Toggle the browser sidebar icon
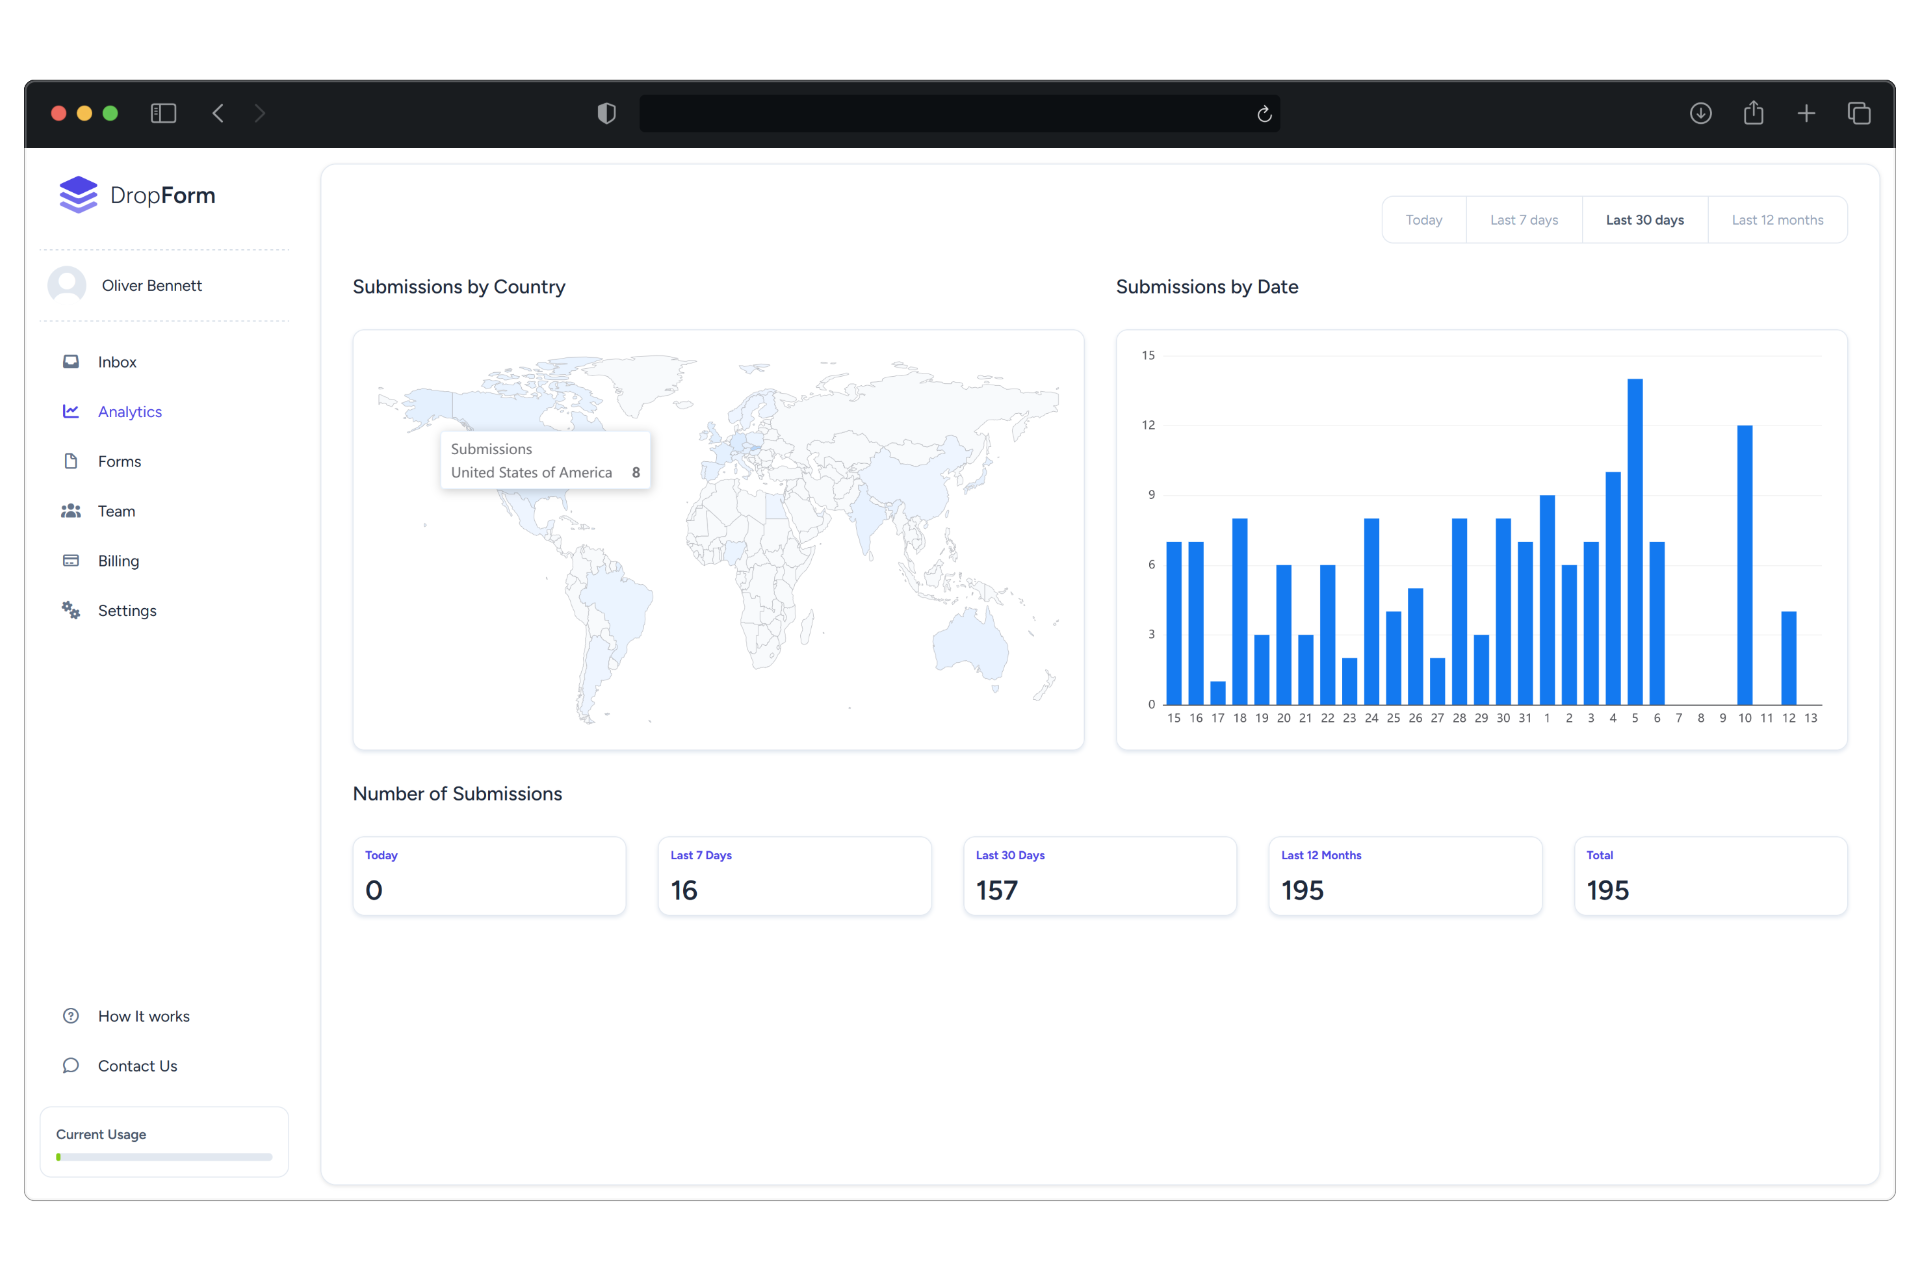 click(163, 113)
